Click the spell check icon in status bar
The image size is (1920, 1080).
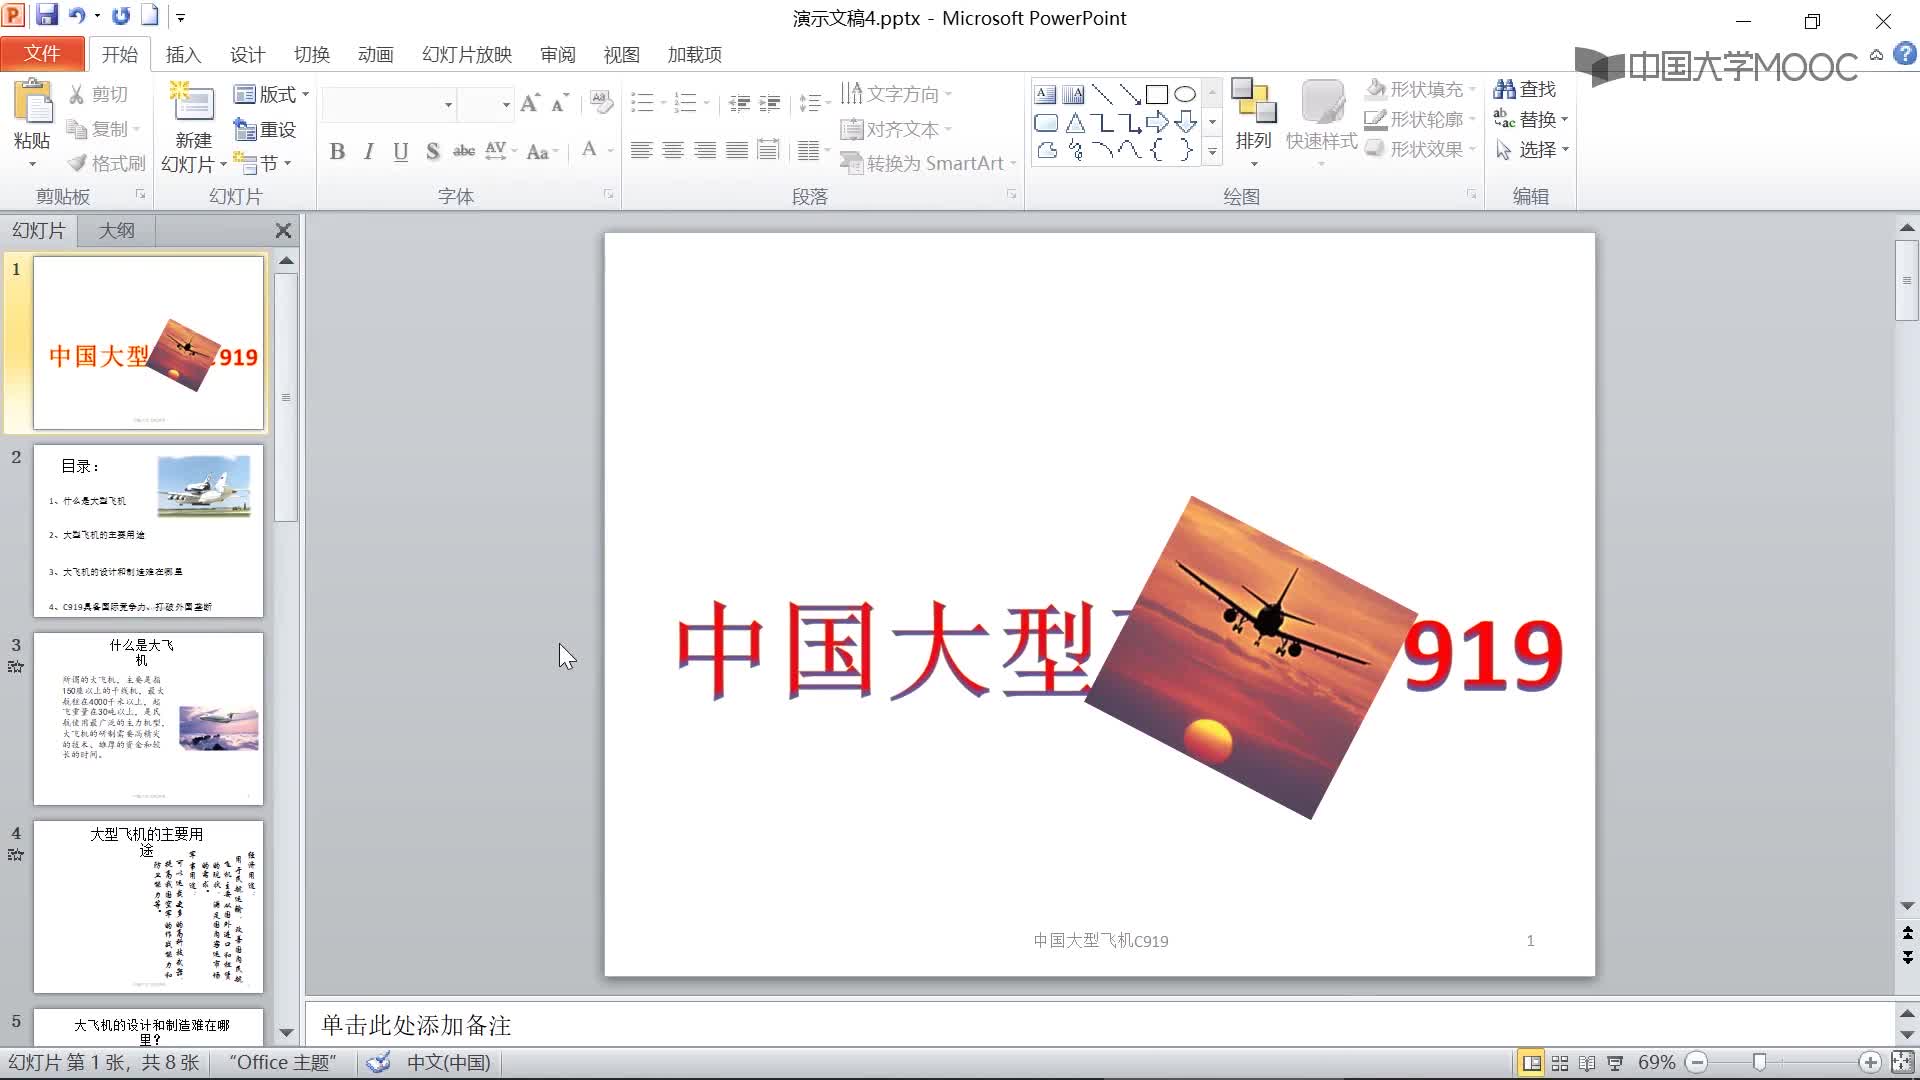tap(378, 1062)
